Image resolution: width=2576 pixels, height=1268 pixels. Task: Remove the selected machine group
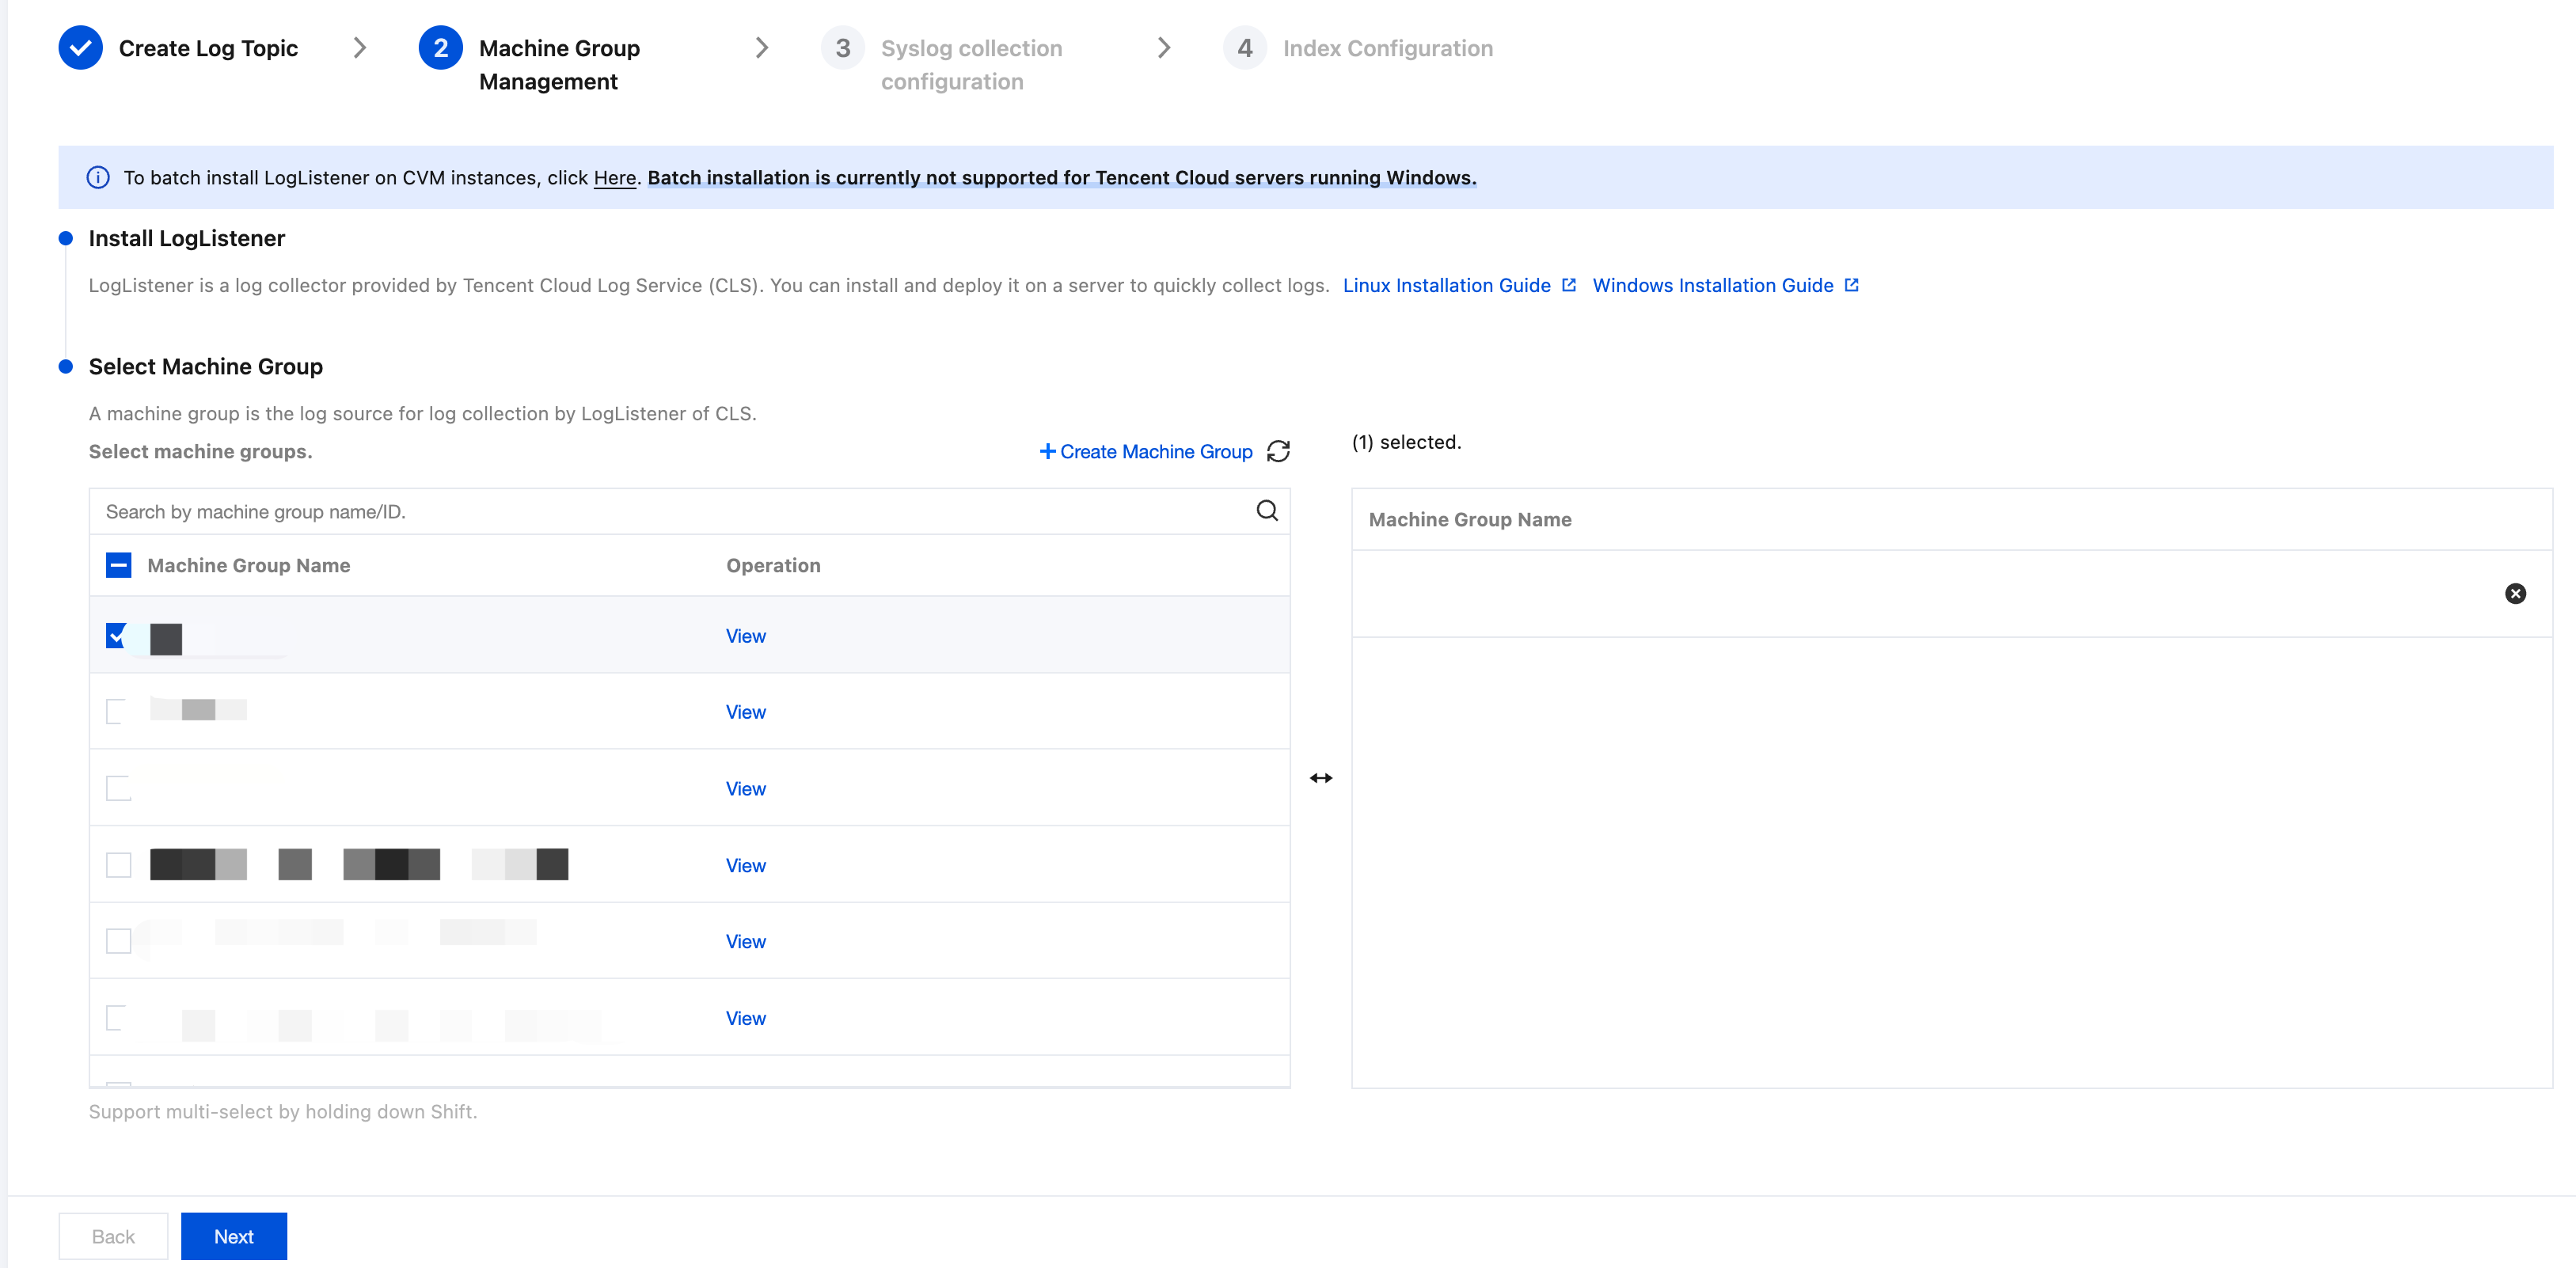tap(2515, 594)
